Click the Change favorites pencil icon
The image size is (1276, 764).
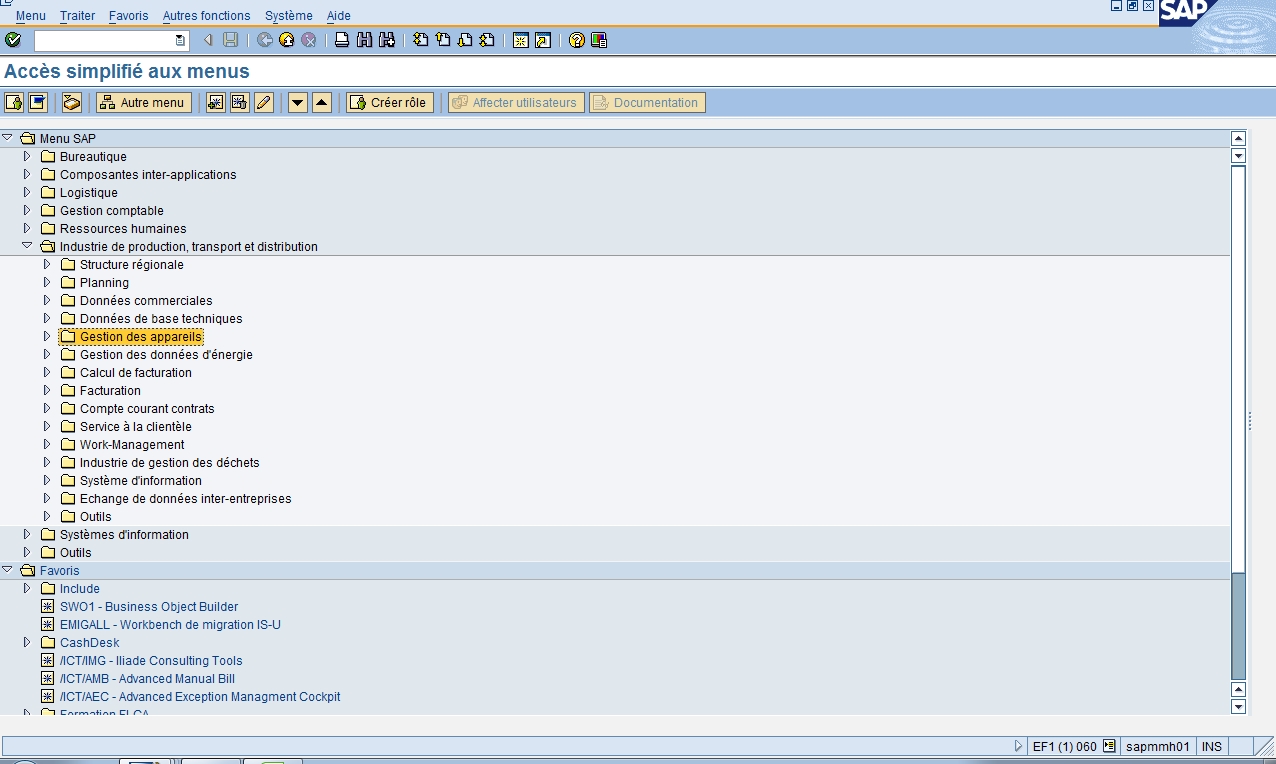click(x=264, y=102)
